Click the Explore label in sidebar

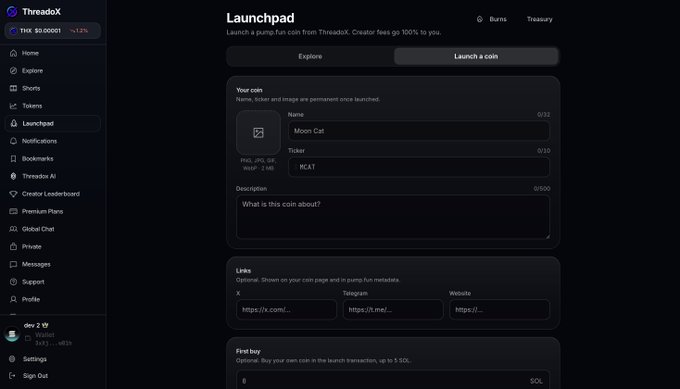(33, 71)
